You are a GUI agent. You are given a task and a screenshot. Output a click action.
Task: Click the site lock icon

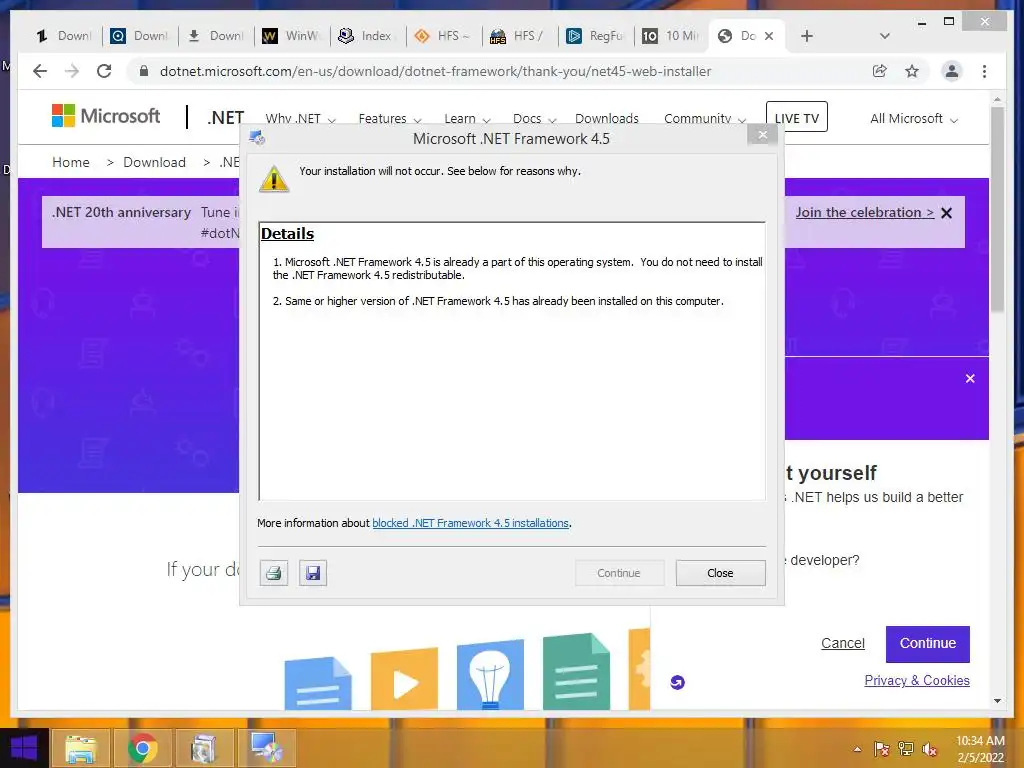(144, 71)
